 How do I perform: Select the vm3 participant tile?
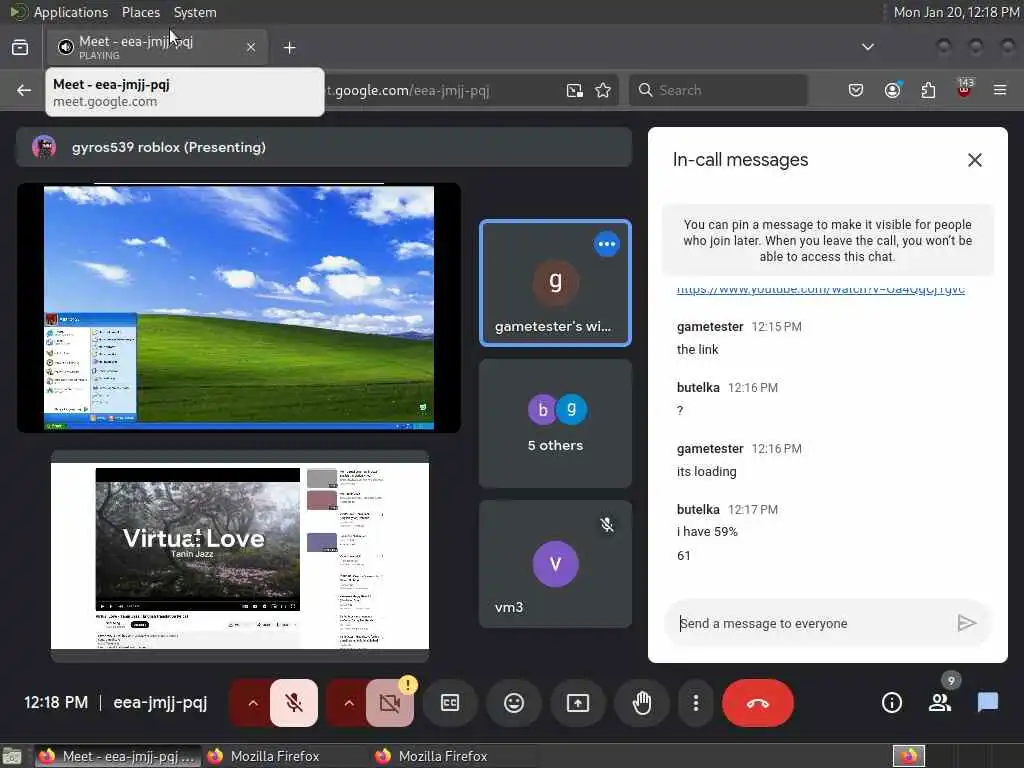click(555, 564)
